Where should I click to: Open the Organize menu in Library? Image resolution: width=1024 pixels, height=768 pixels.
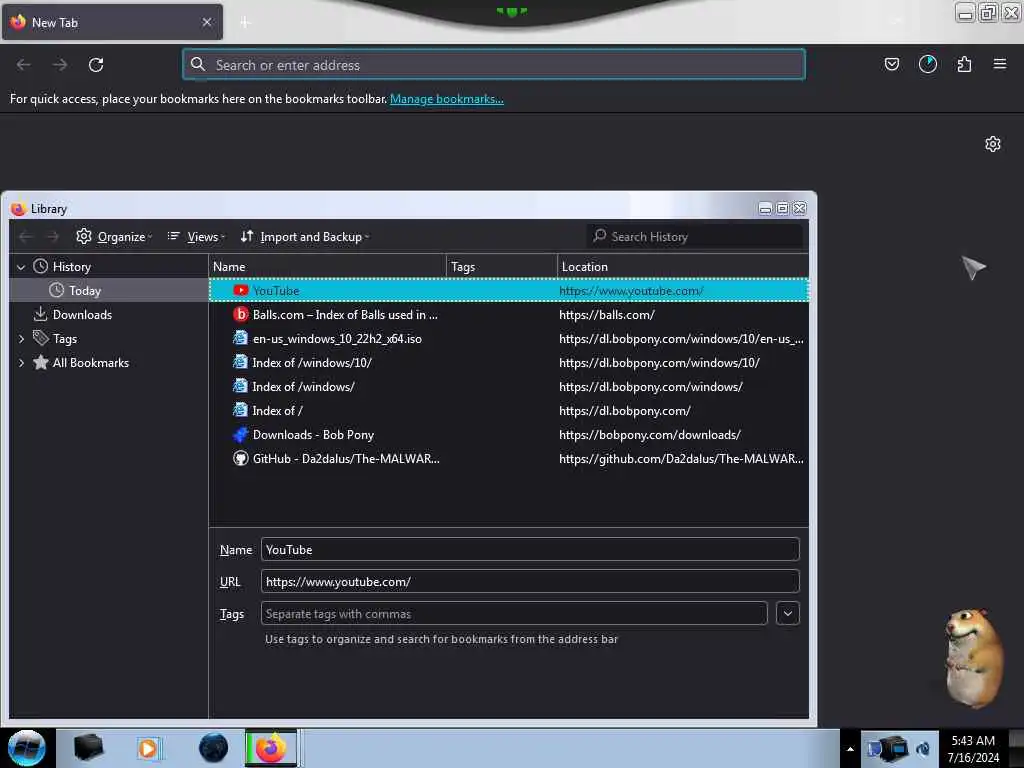tap(114, 236)
